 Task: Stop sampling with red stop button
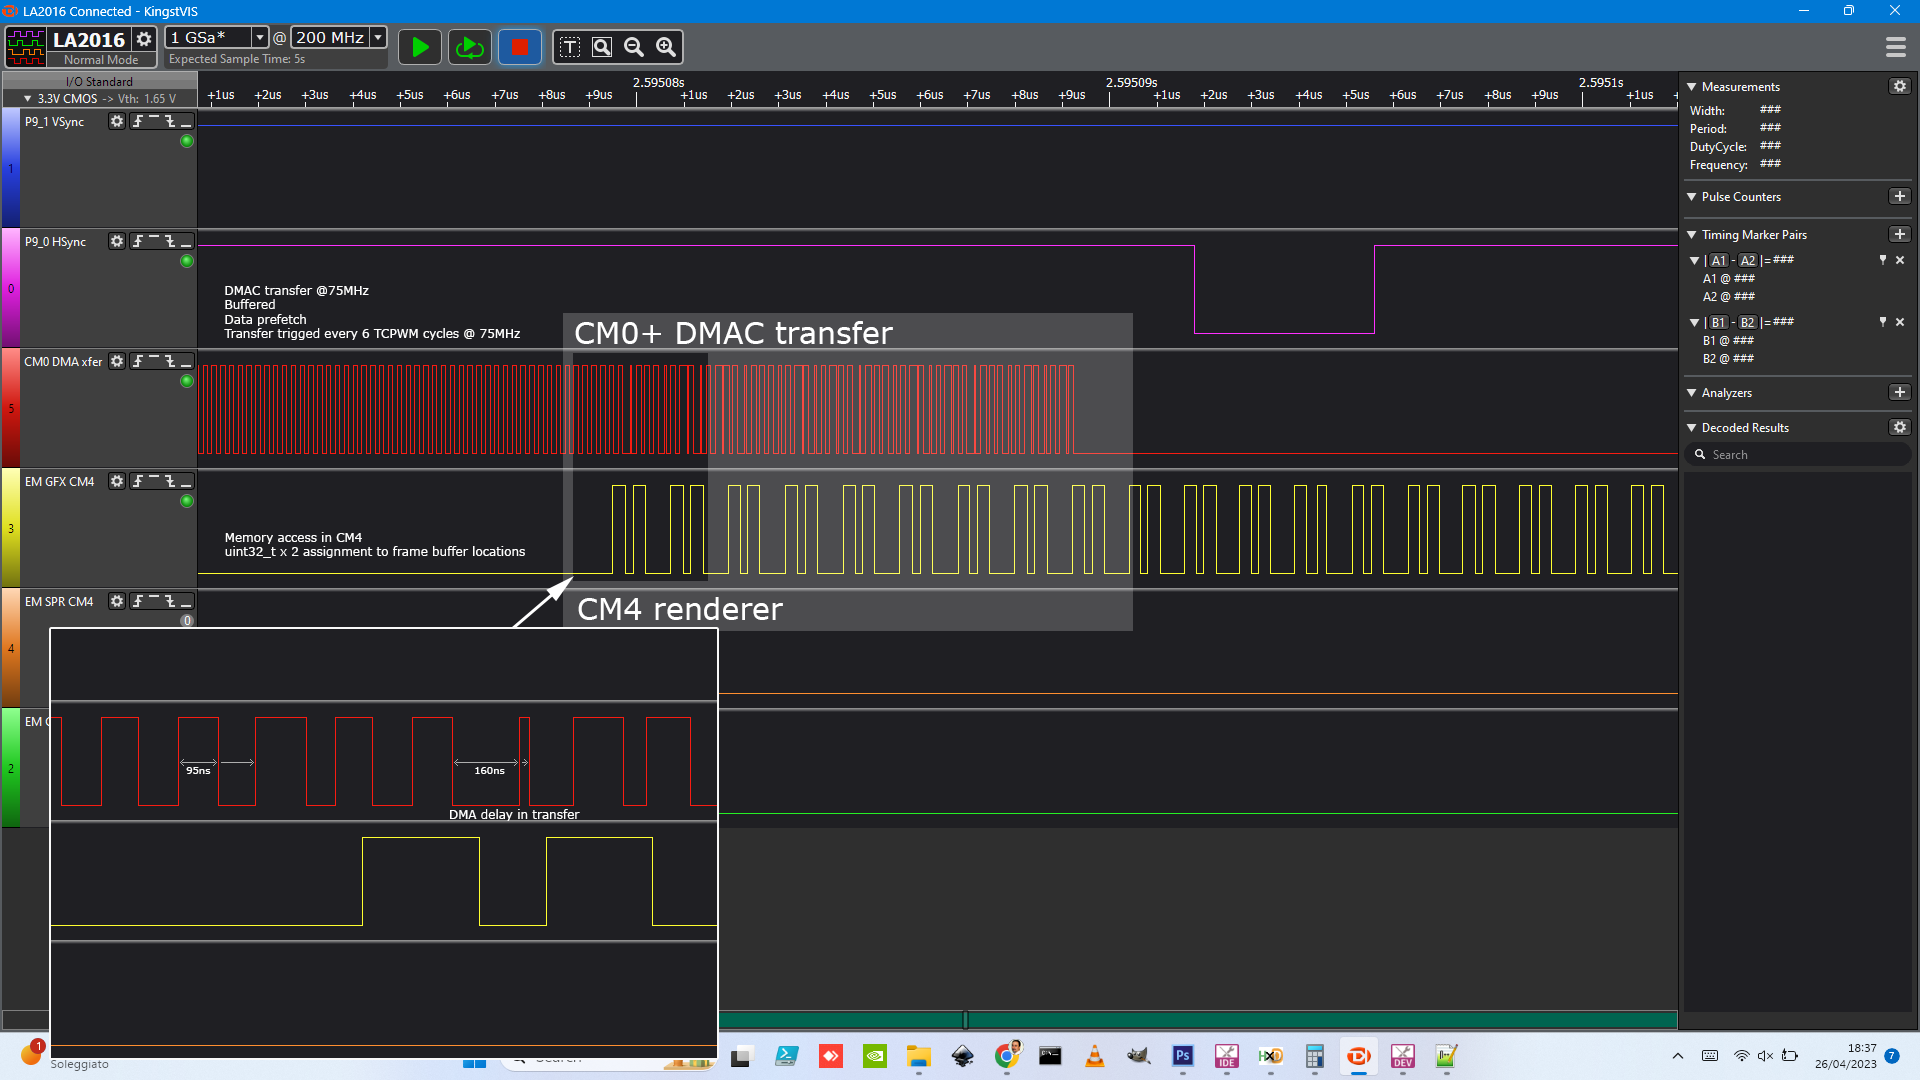[519, 47]
